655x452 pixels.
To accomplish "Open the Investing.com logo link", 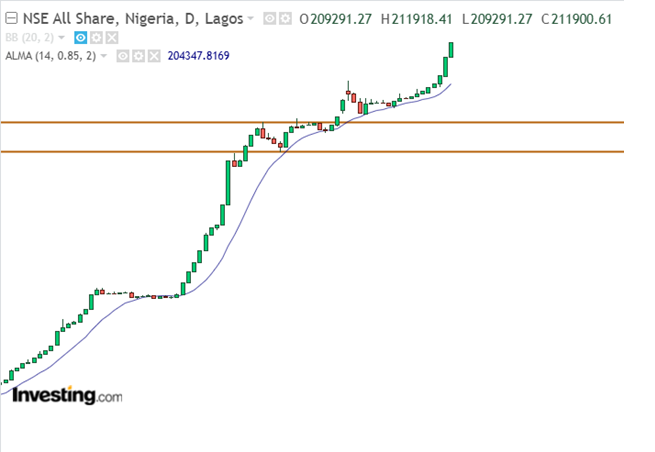I will [66, 396].
